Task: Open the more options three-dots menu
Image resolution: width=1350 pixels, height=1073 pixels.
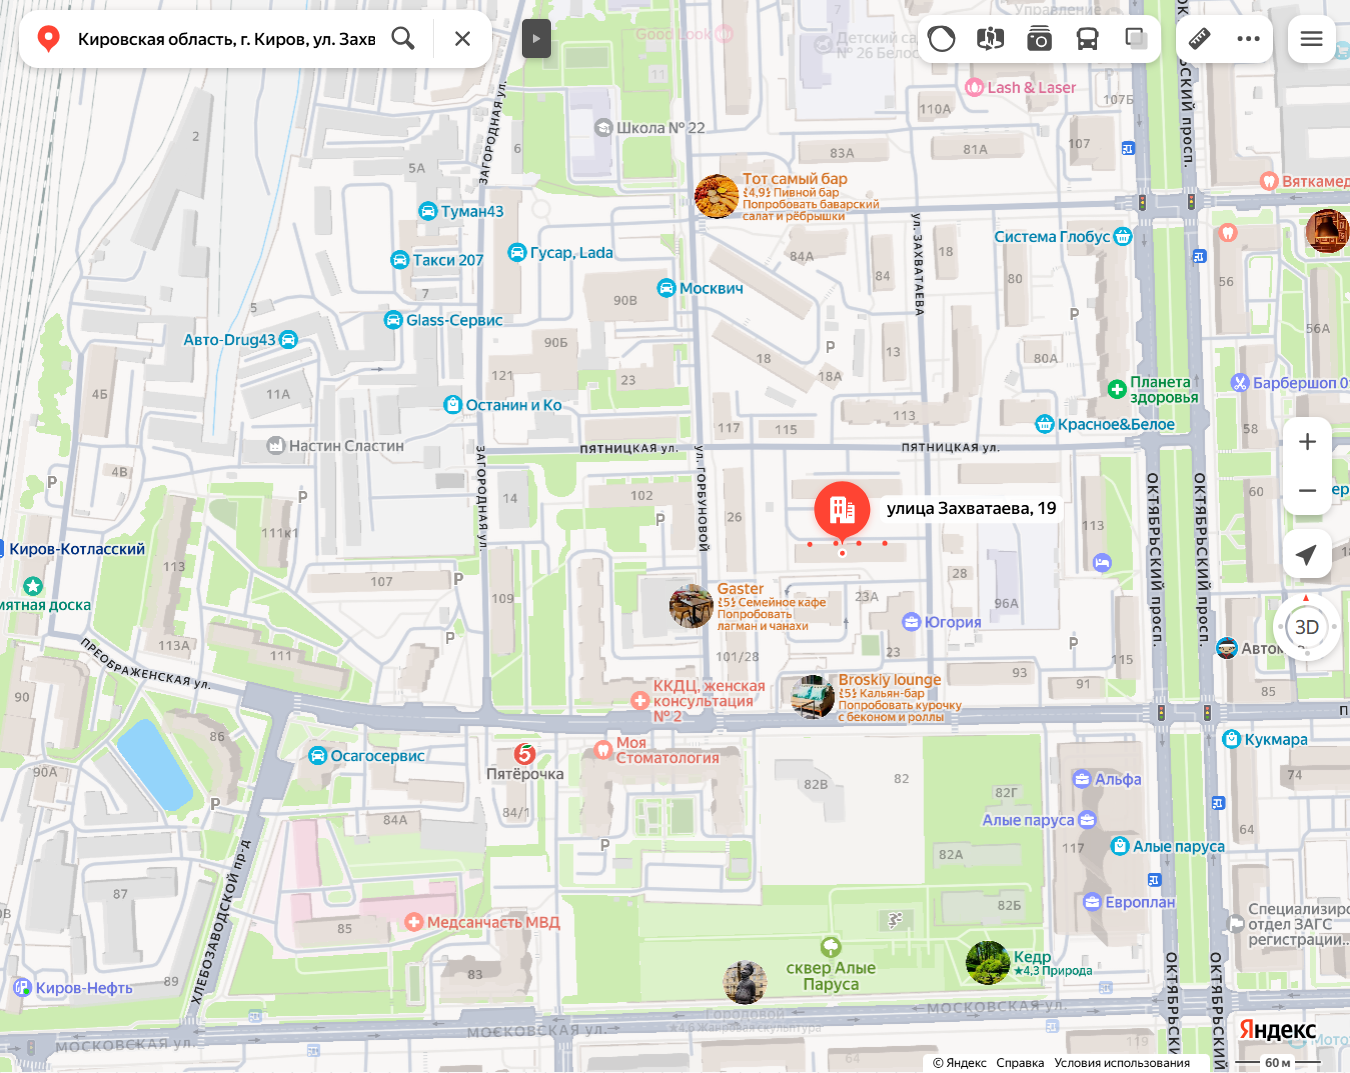Action: 1248,39
